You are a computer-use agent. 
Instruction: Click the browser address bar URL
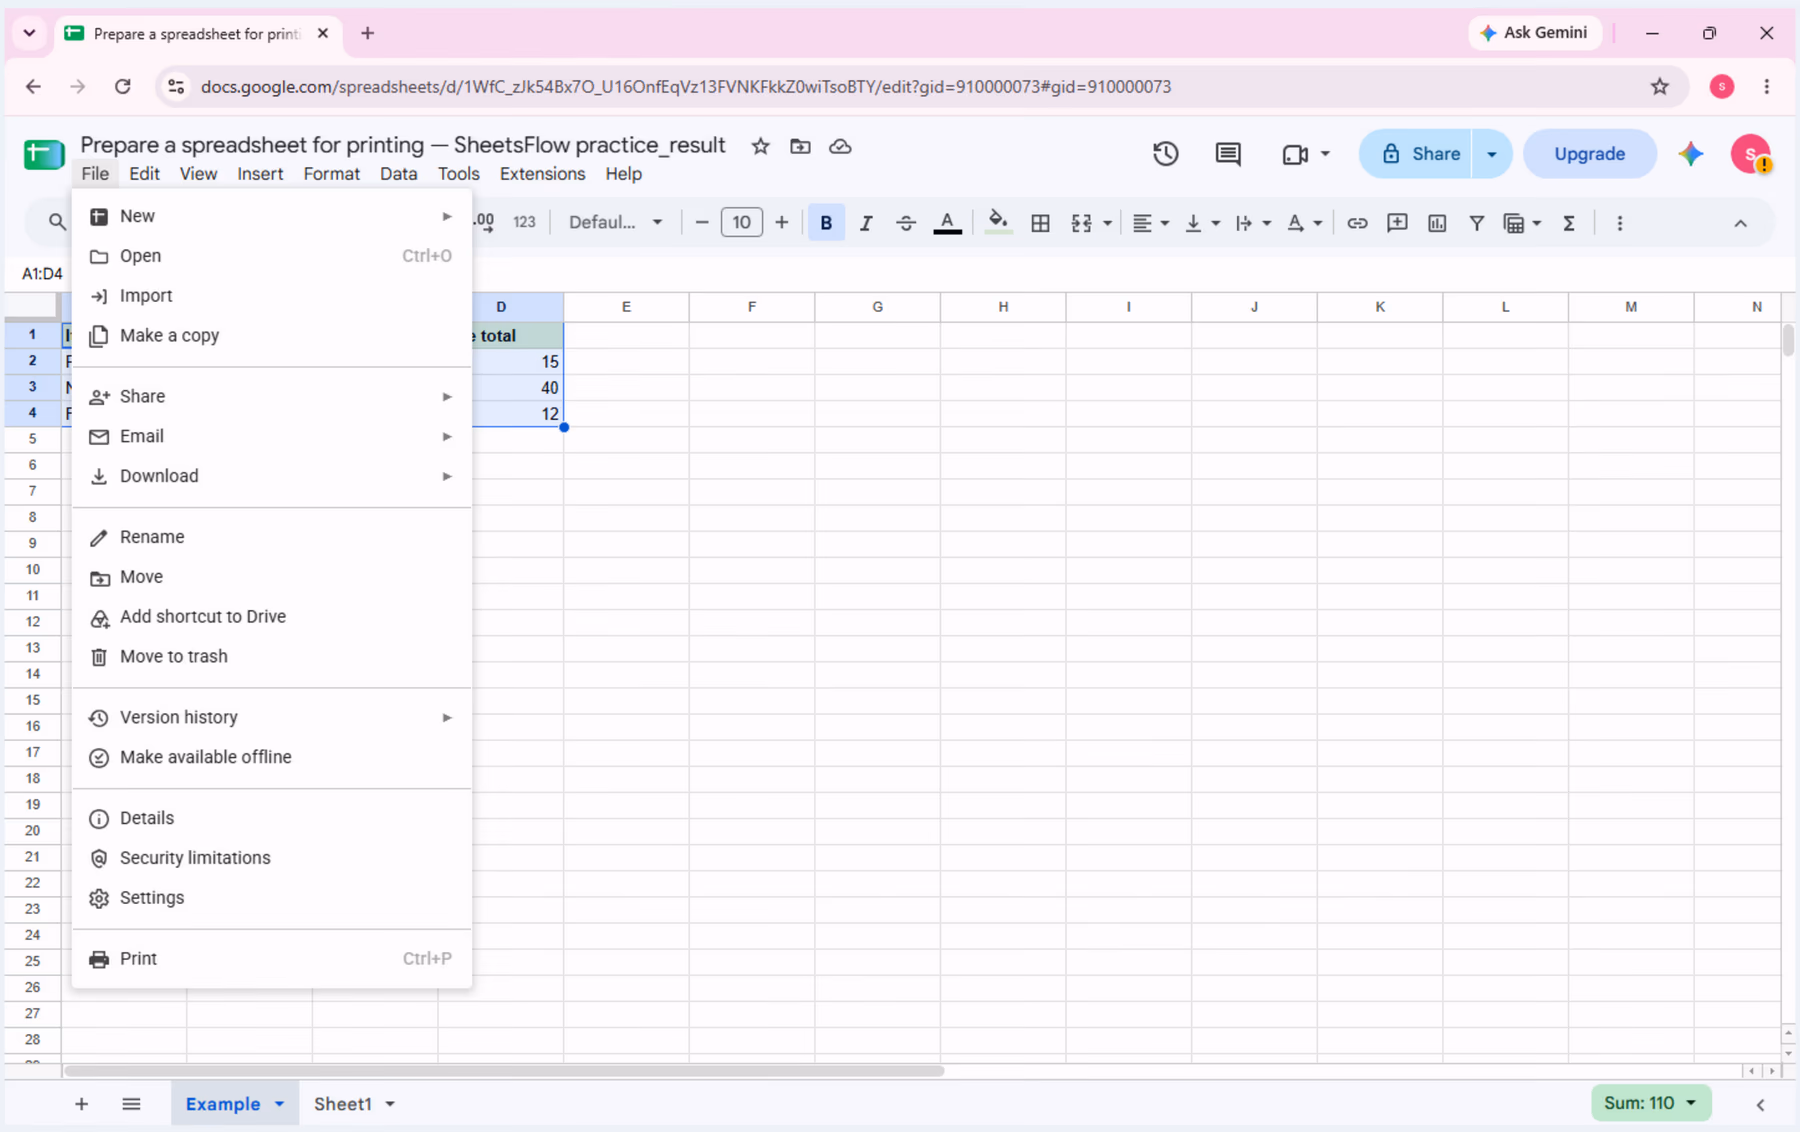click(686, 87)
